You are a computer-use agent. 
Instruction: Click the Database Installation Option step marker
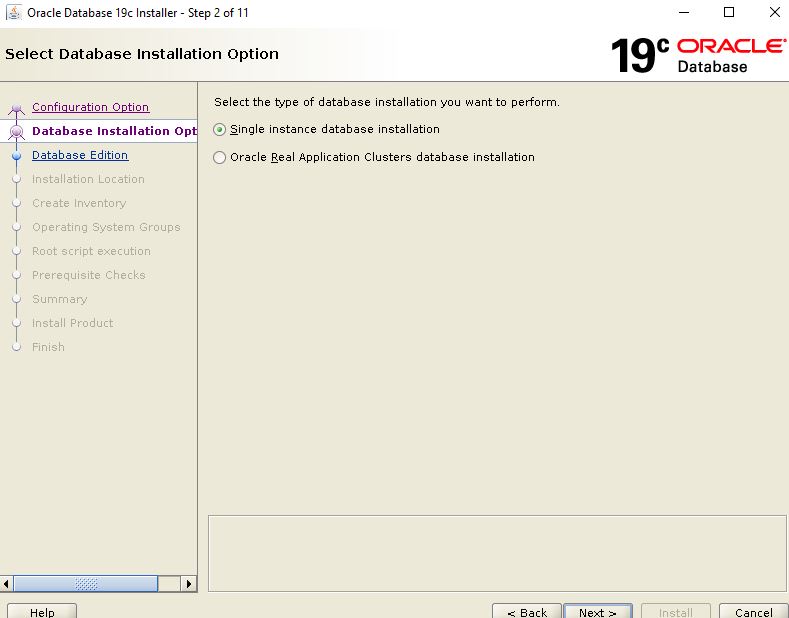[17, 131]
